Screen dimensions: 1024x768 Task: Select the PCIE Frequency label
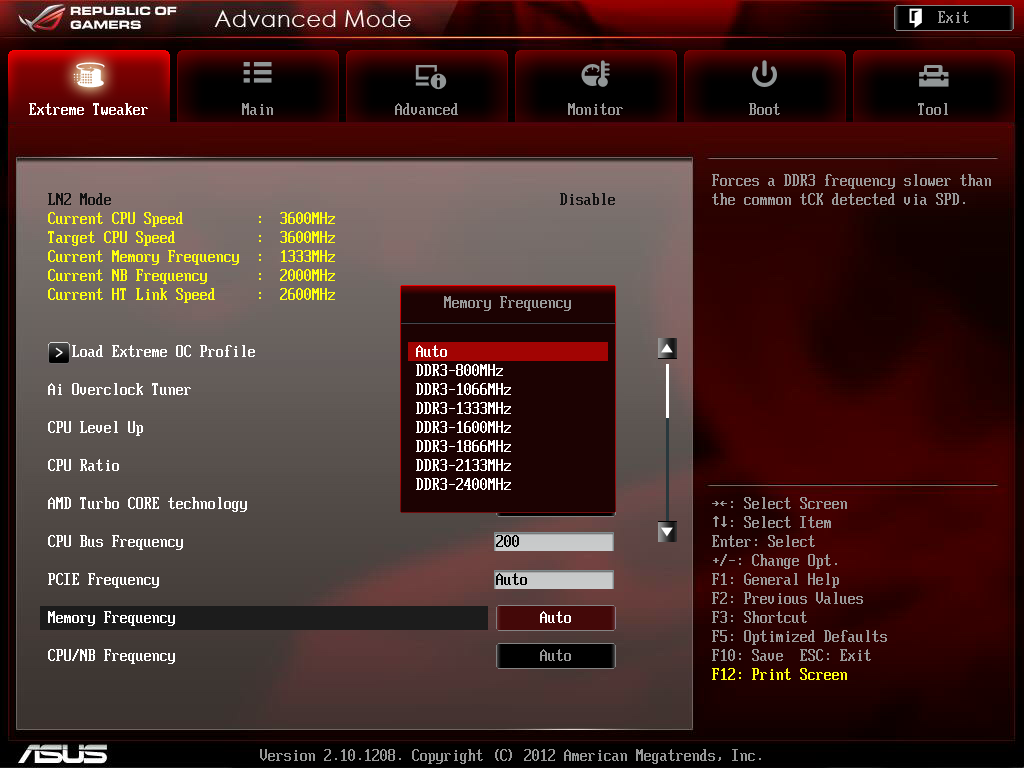point(103,579)
